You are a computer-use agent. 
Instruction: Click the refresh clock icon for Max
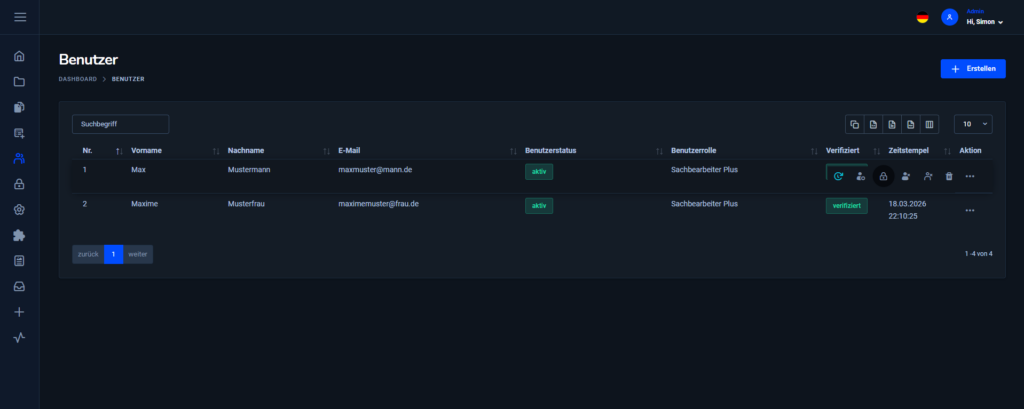click(x=839, y=176)
